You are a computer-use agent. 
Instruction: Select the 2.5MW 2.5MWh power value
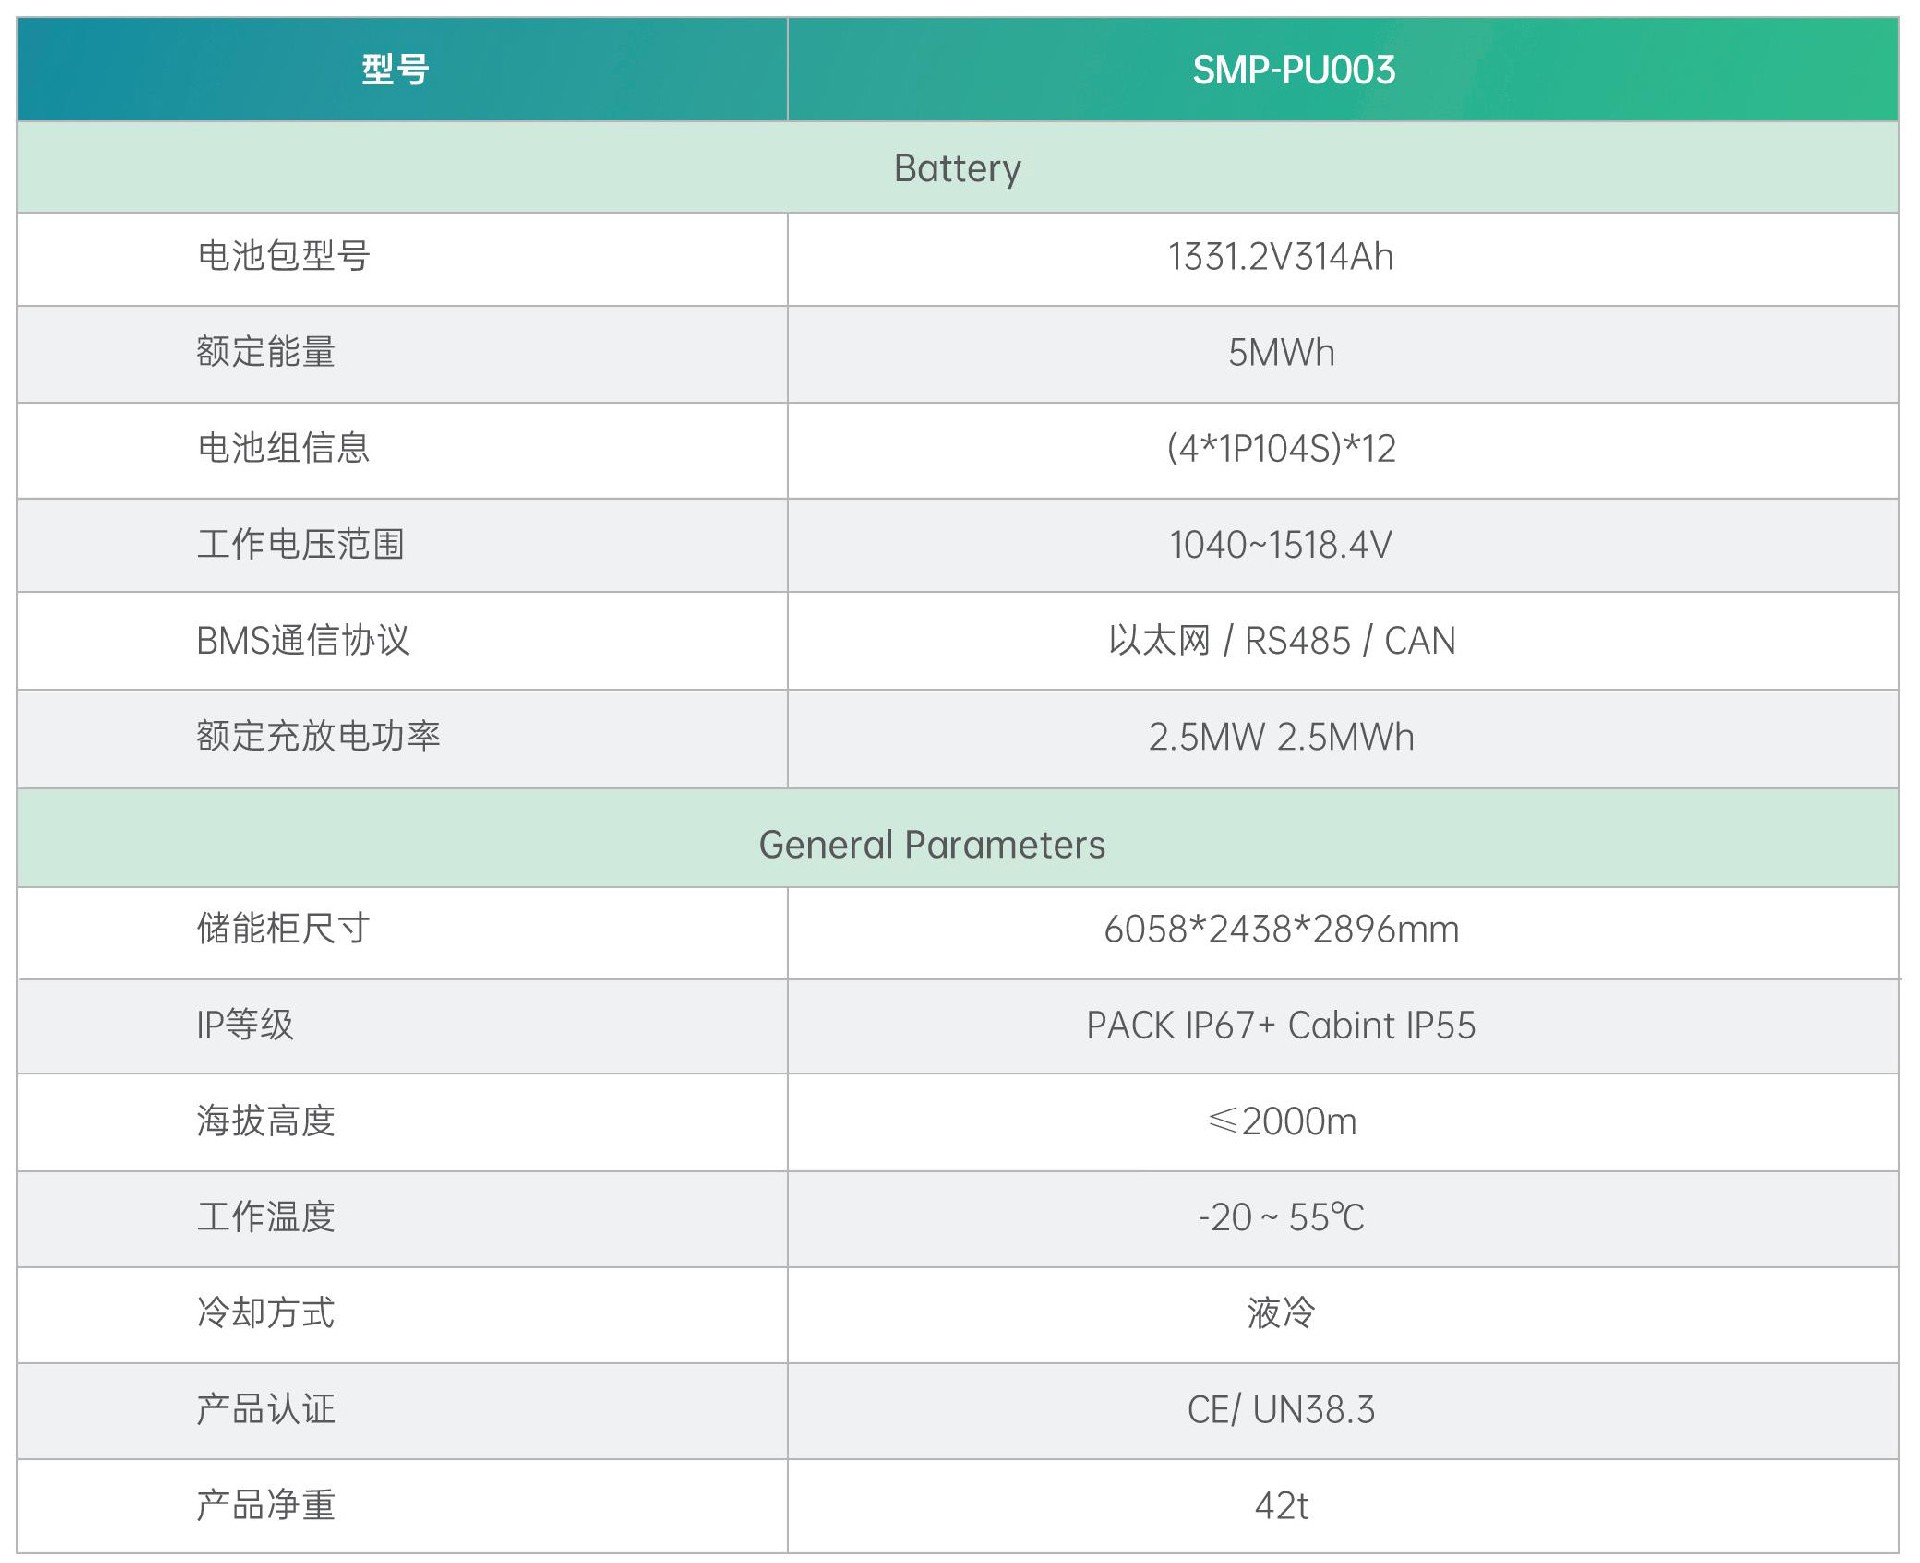point(1281,738)
